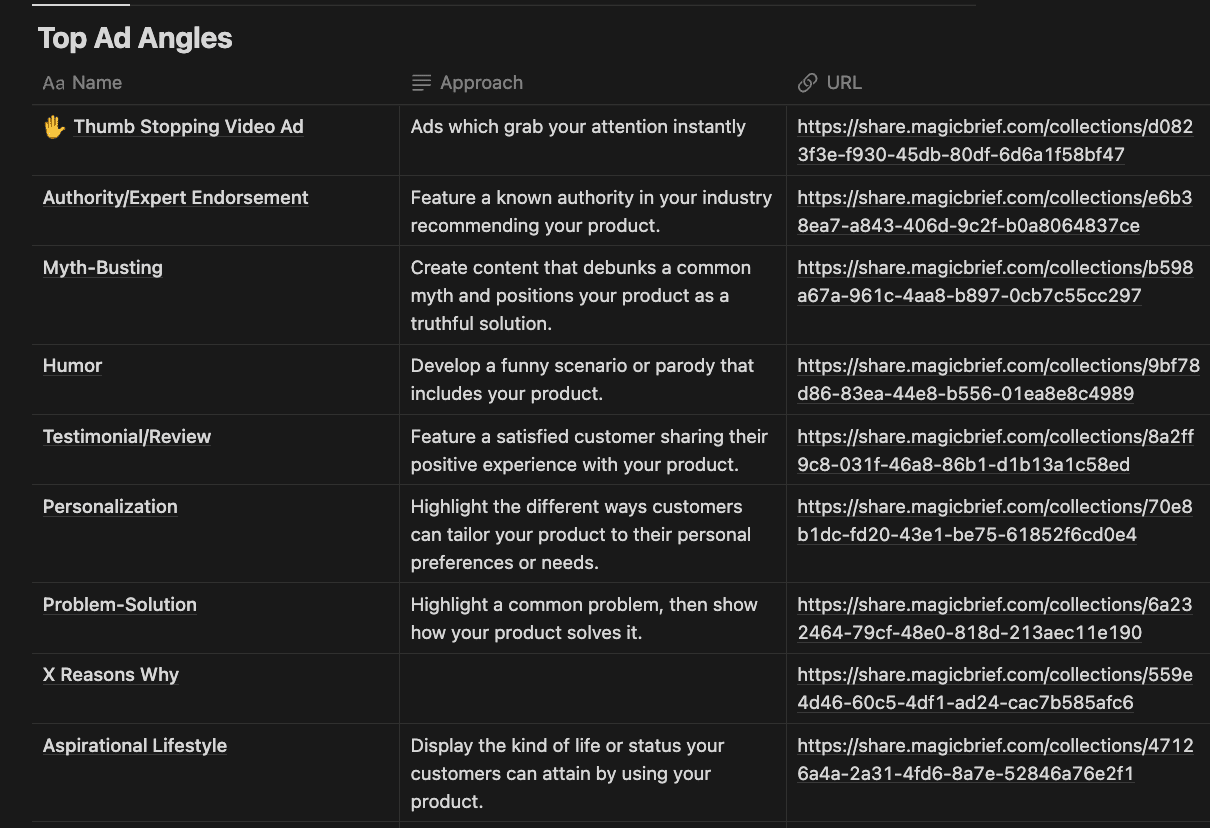Image resolution: width=1210 pixels, height=828 pixels.
Task: Click the 'Feature a known authority' approach cell
Action: 593,210
